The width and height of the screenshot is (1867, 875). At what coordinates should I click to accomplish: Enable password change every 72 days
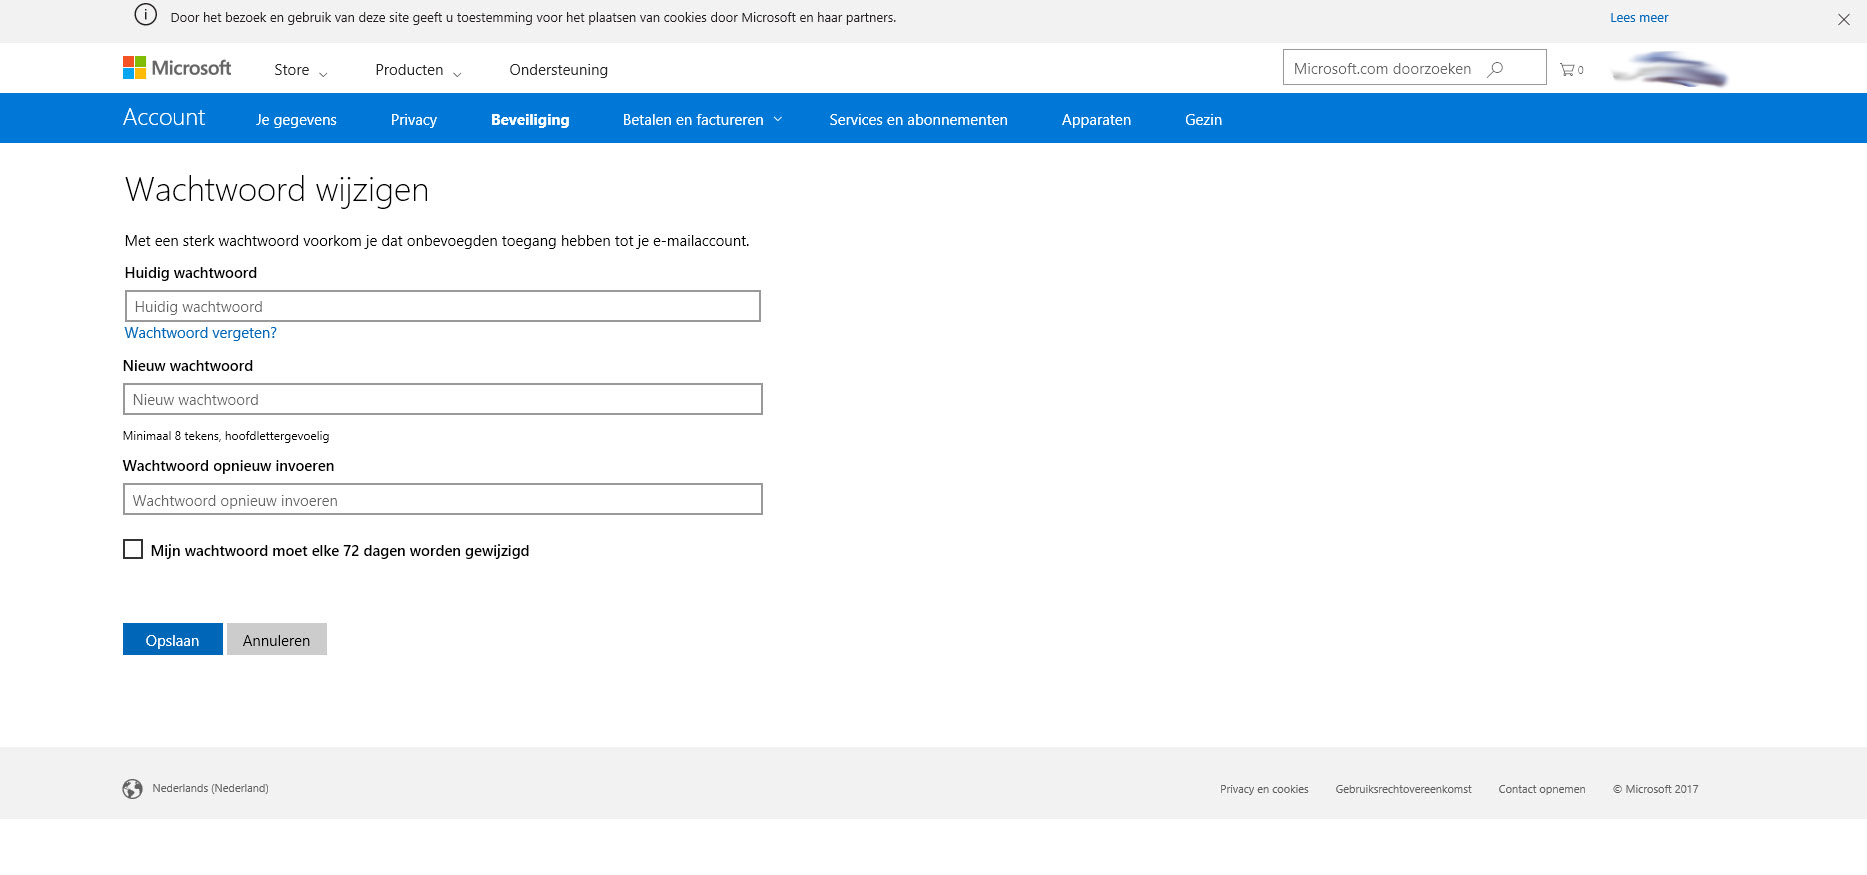[x=133, y=549]
